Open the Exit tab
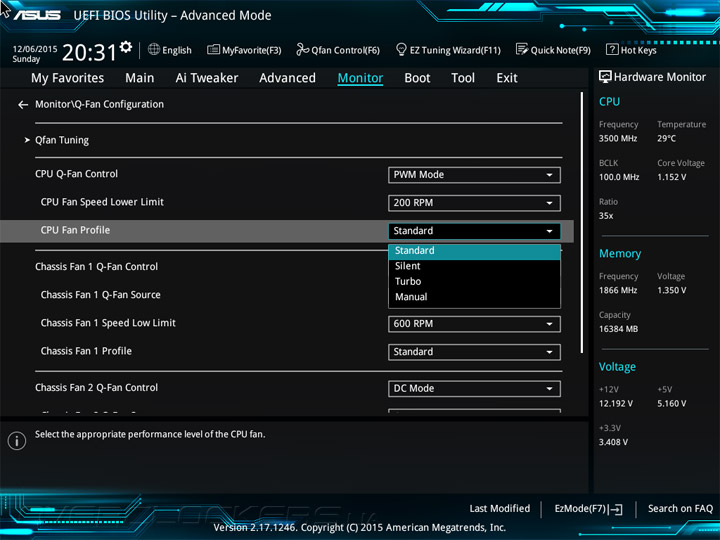720x540 pixels. pos(507,78)
